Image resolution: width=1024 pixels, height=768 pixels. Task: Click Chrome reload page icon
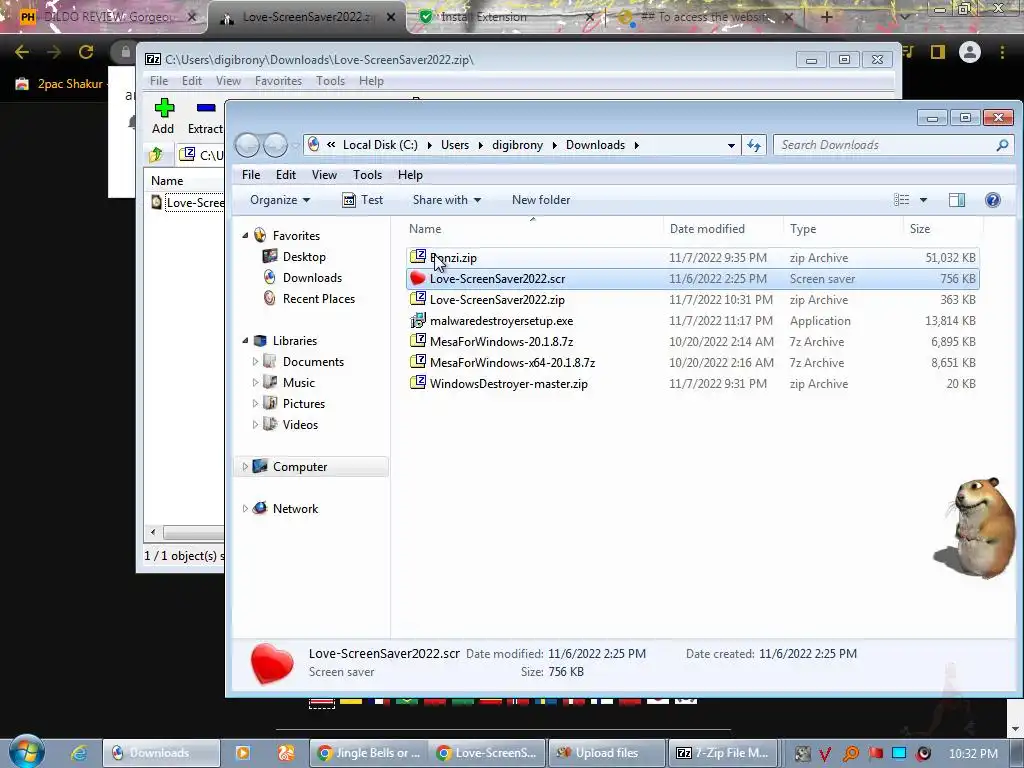86,52
